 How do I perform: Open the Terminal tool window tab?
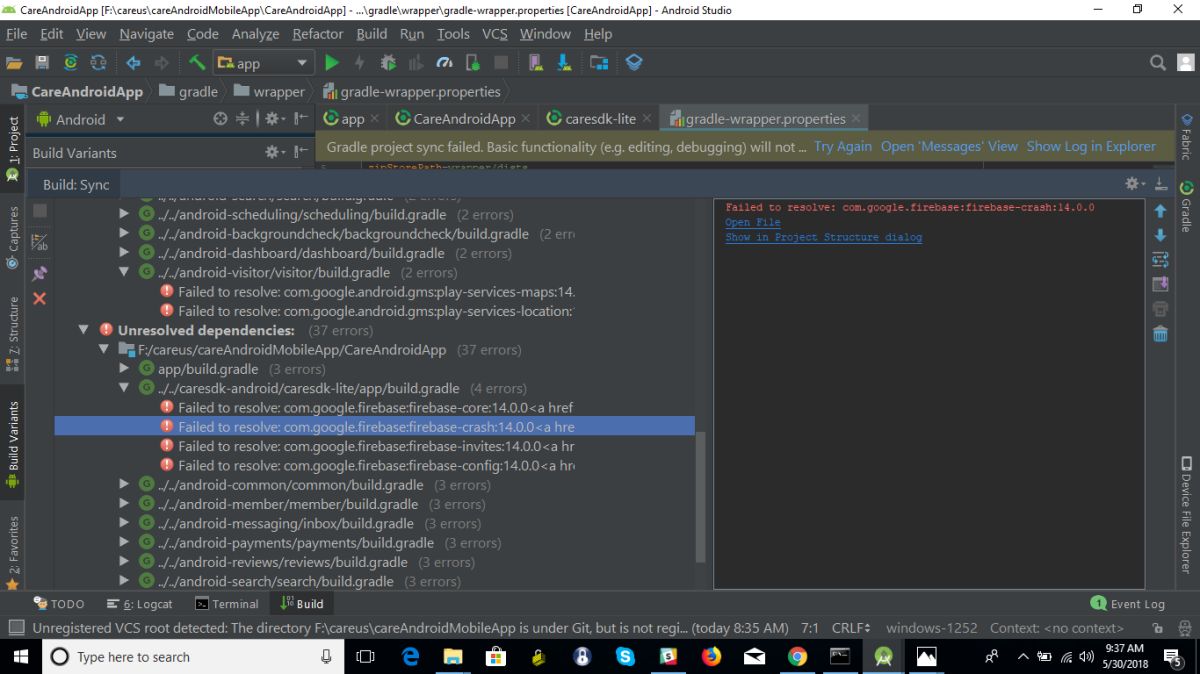coord(227,604)
